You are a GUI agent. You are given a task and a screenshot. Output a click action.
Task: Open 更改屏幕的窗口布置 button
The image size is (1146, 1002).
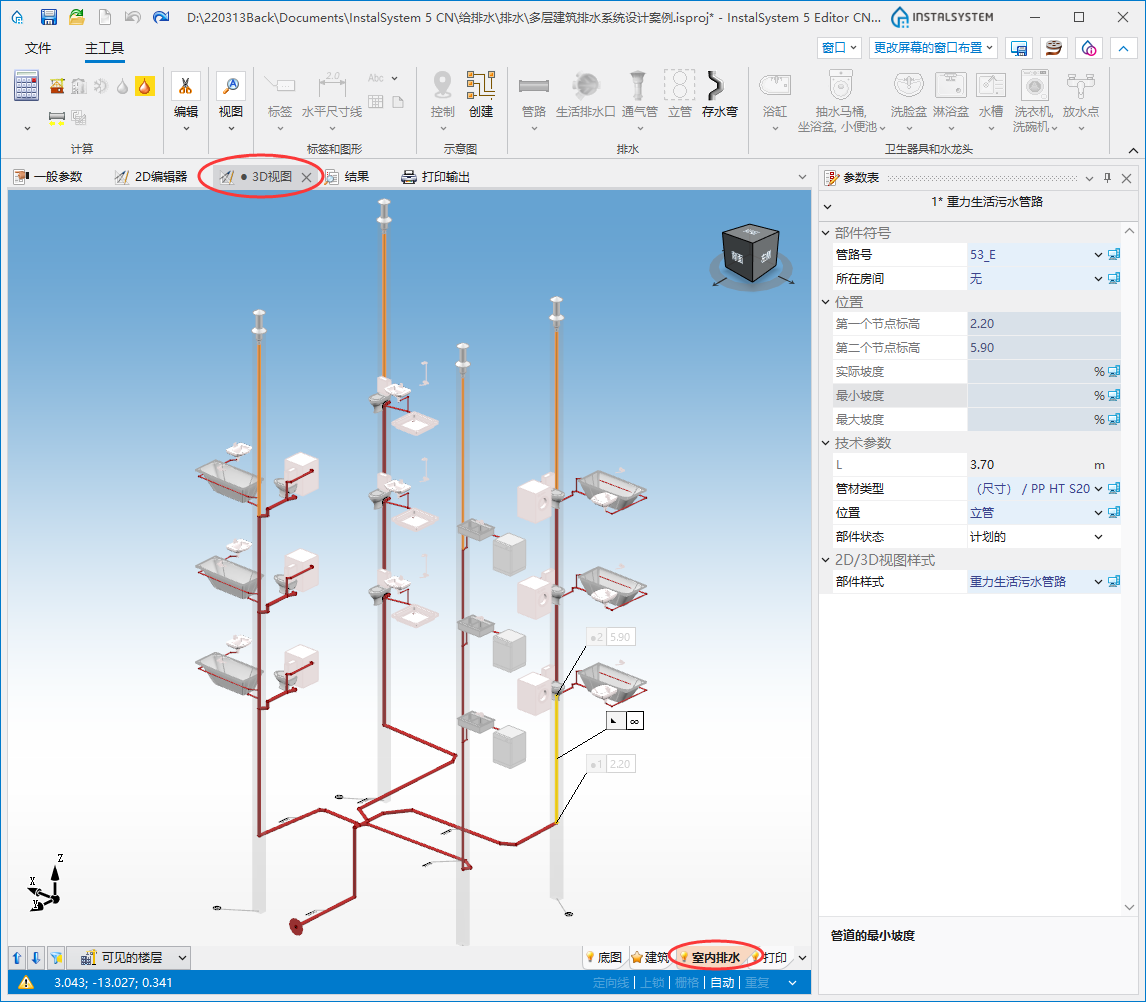point(934,48)
